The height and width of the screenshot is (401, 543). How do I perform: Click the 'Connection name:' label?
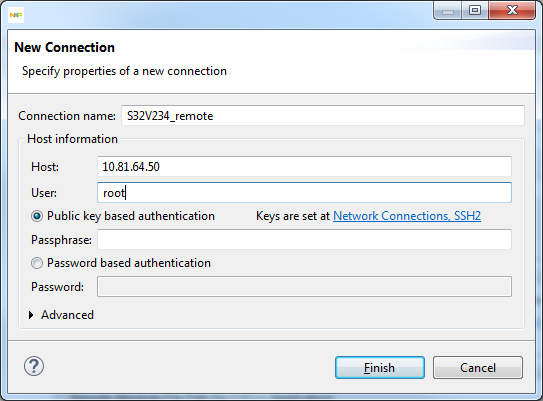click(x=67, y=116)
